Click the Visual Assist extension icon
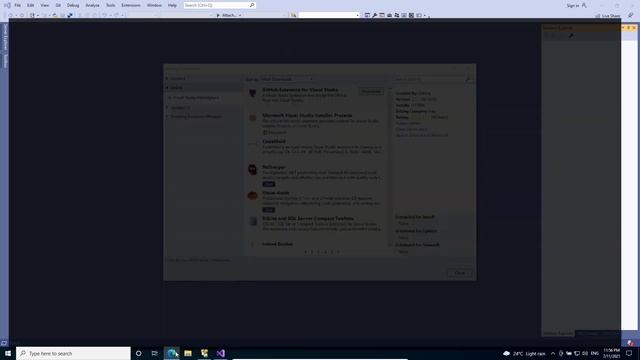The height and width of the screenshot is (360, 640). tap(253, 196)
